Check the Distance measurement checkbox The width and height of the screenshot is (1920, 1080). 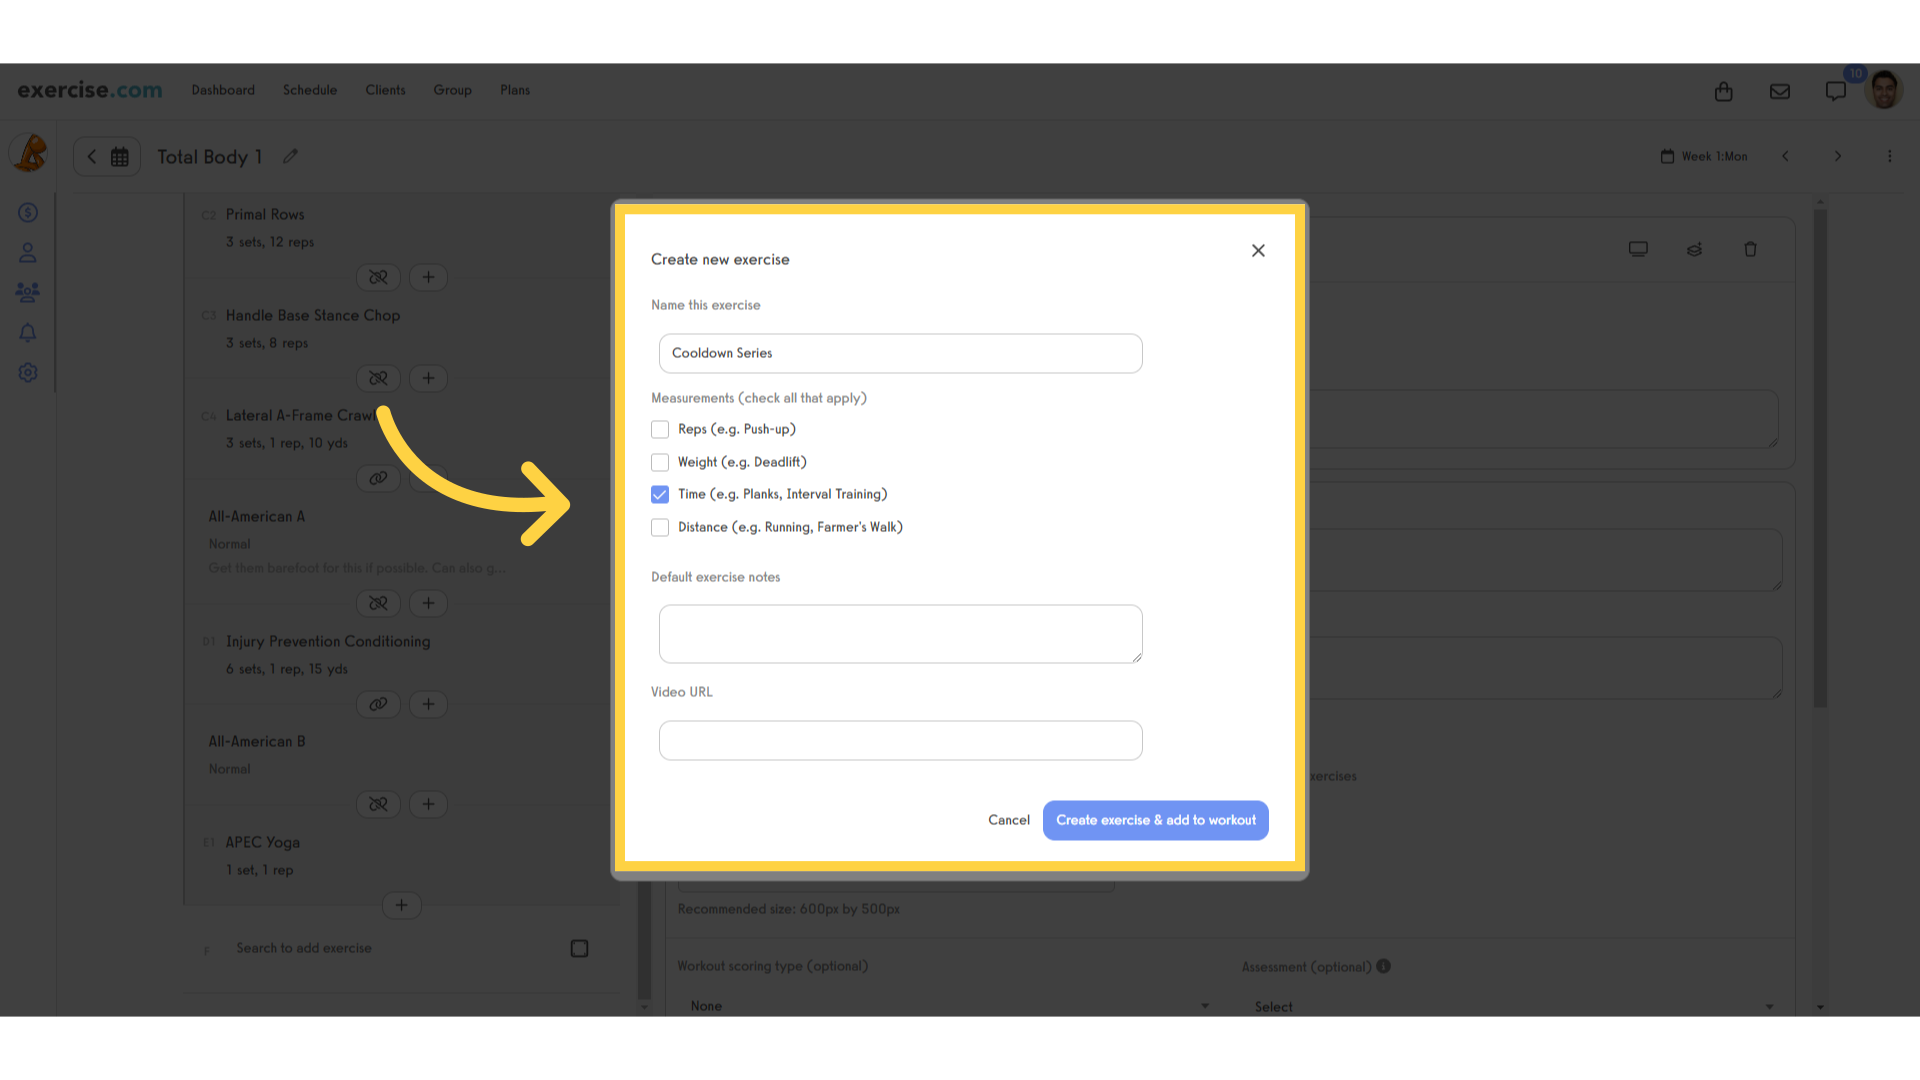click(x=660, y=528)
